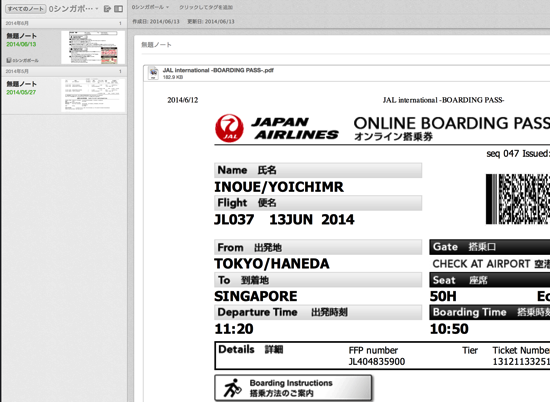The image size is (550, 402).
Task: Open the 0シンガポール notebook selector above note
Action: point(150,7)
